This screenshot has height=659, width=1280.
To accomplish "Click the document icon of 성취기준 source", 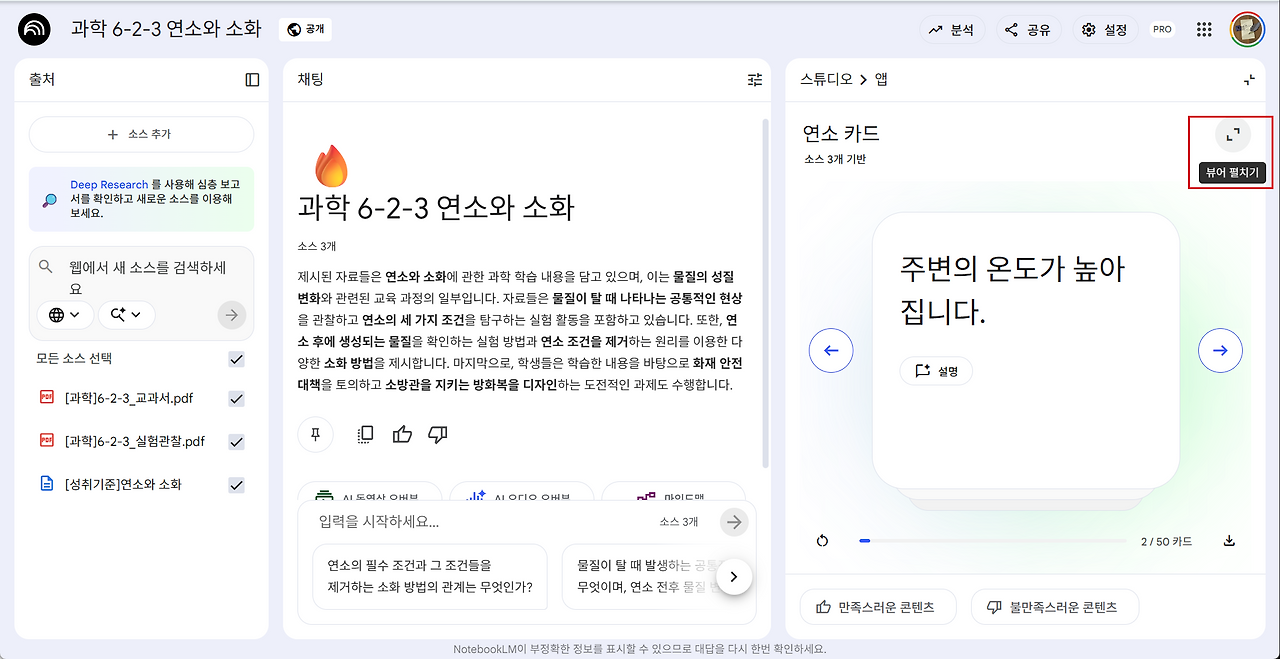I will 46,483.
